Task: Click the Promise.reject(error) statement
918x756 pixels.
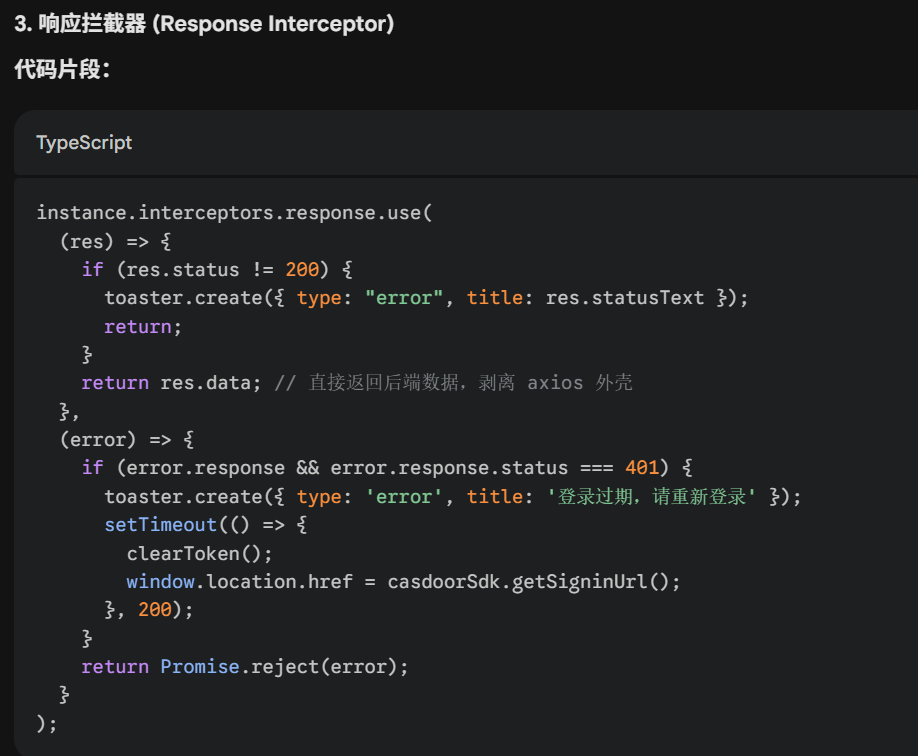Action: (284, 666)
